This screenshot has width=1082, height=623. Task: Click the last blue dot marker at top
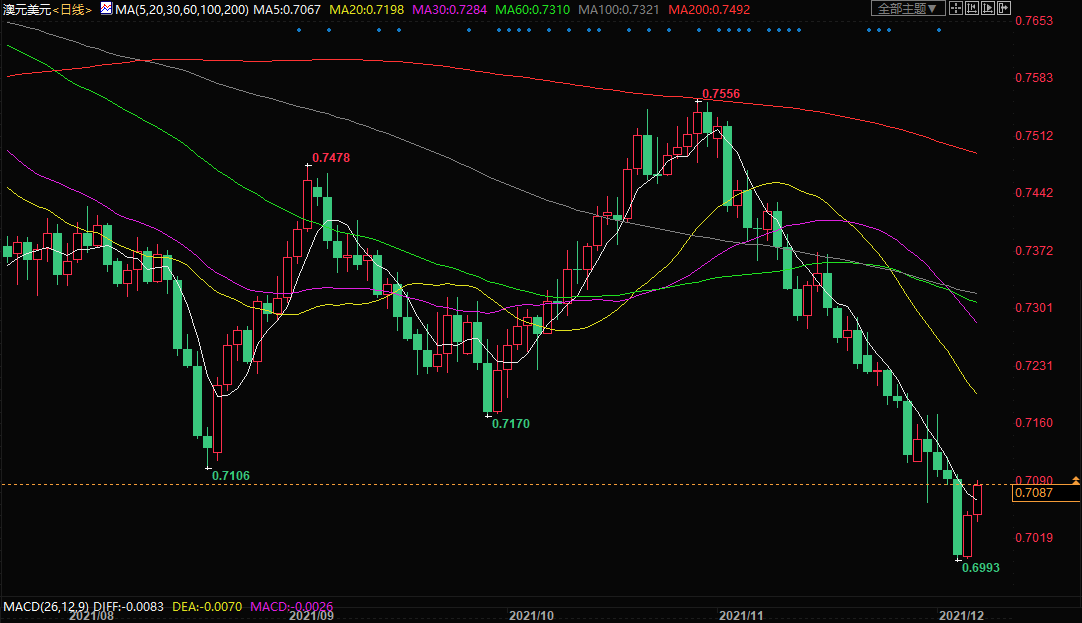pos(938,29)
